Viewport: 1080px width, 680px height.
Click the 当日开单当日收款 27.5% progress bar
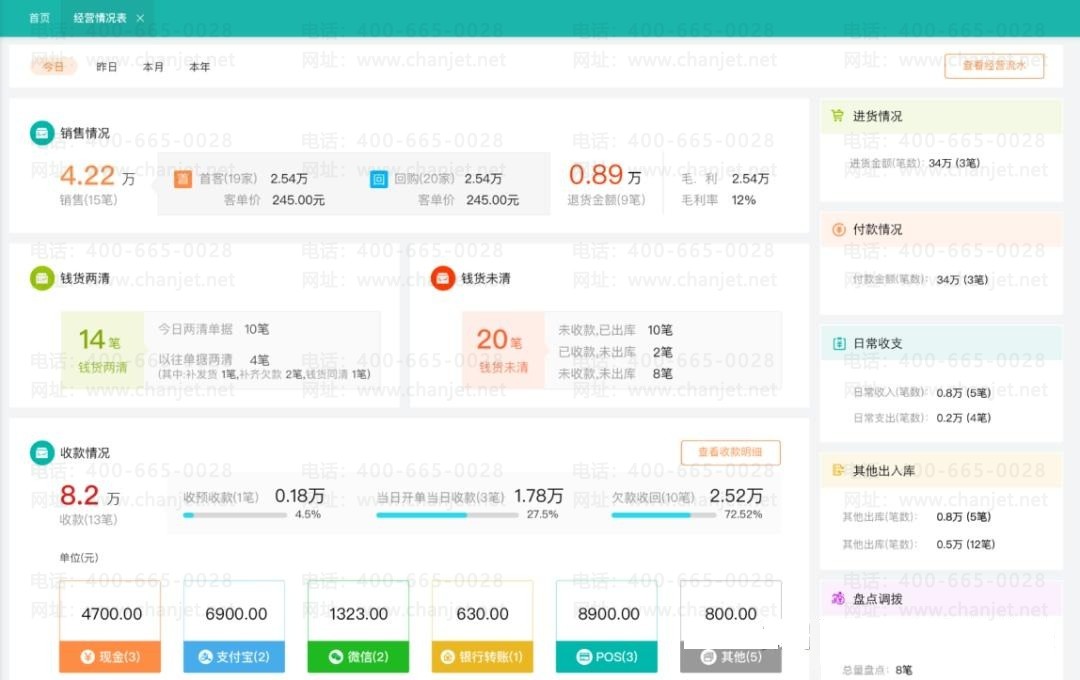pyautogui.click(x=447, y=515)
